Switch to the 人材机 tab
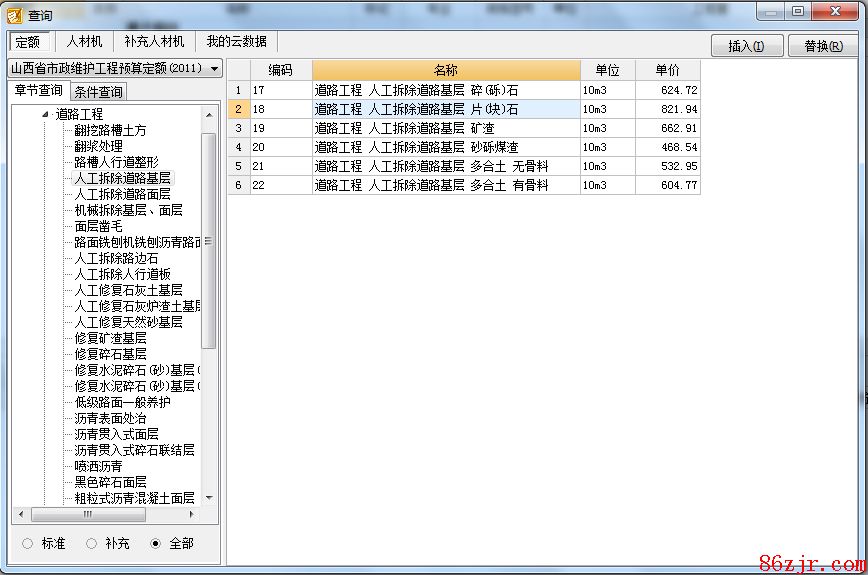Viewport: 868px width, 575px height. pos(84,42)
